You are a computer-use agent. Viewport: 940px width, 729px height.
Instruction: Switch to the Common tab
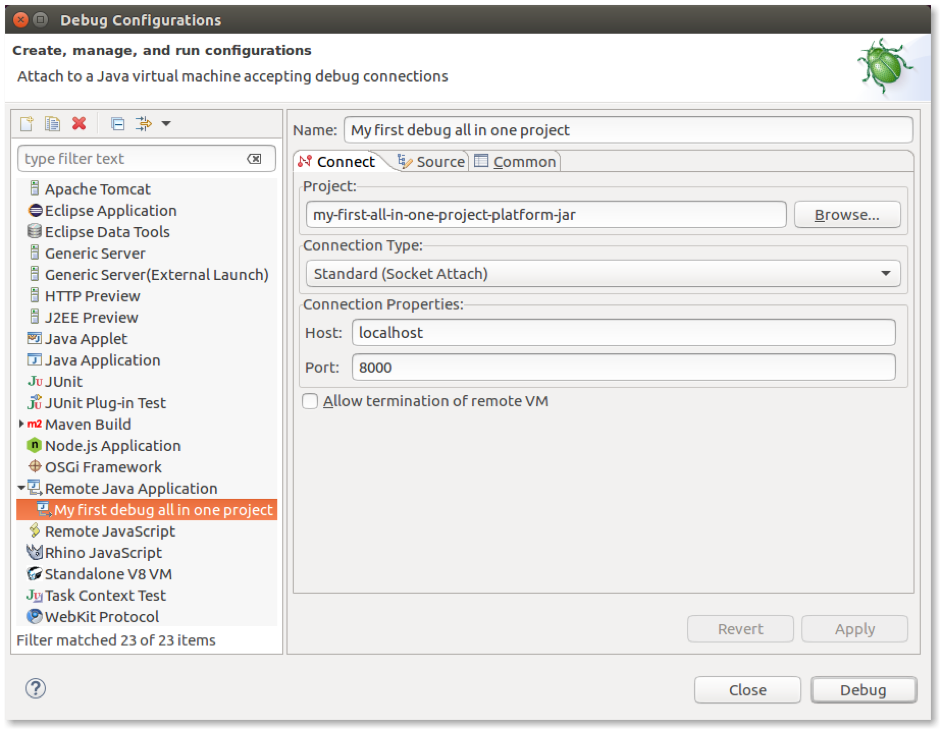(515, 162)
